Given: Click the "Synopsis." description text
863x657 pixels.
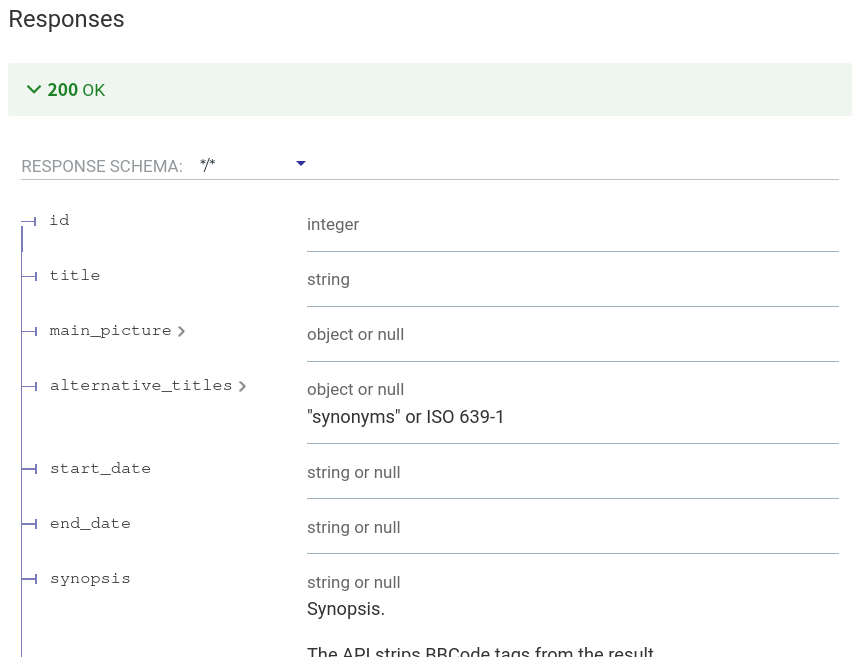Looking at the screenshot, I should [x=345, y=608].
